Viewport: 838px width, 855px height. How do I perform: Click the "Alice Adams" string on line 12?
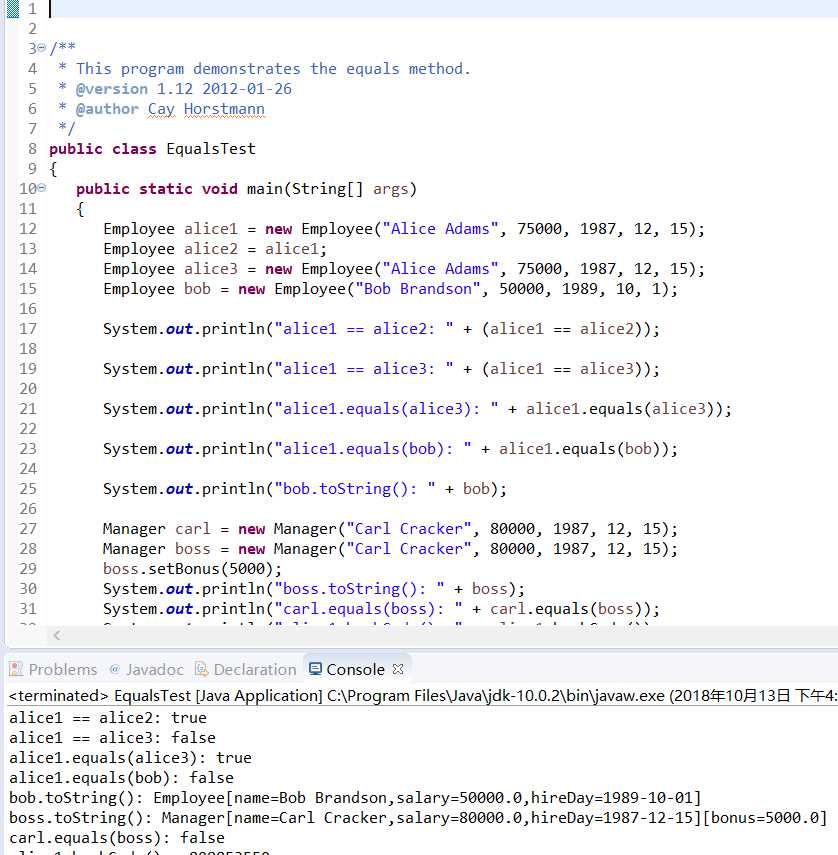[x=440, y=228]
